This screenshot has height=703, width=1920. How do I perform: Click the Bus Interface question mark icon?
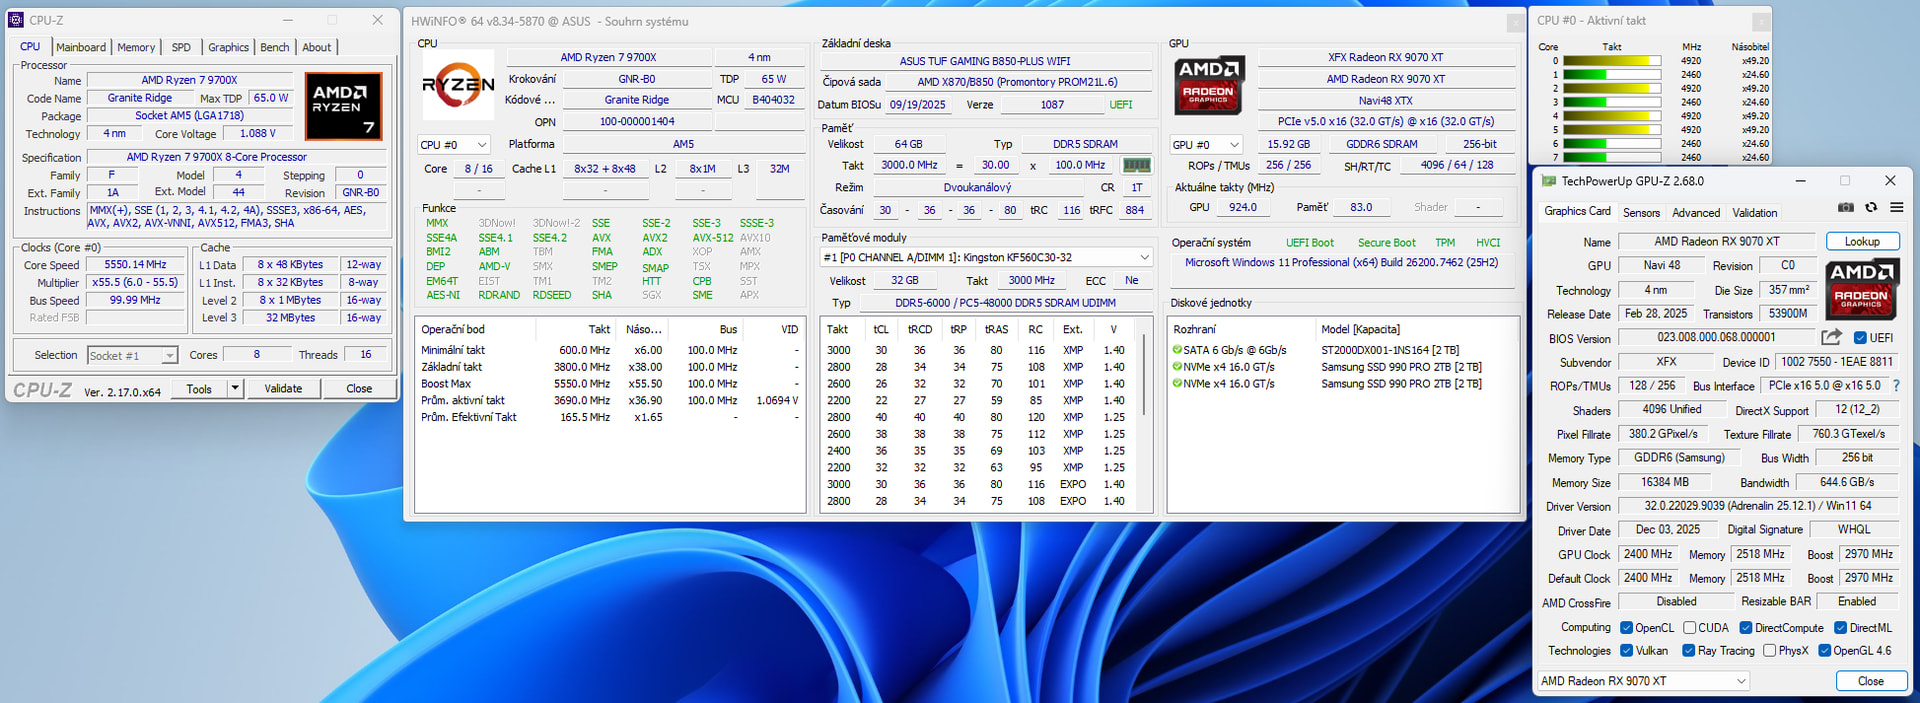[x=1896, y=386]
